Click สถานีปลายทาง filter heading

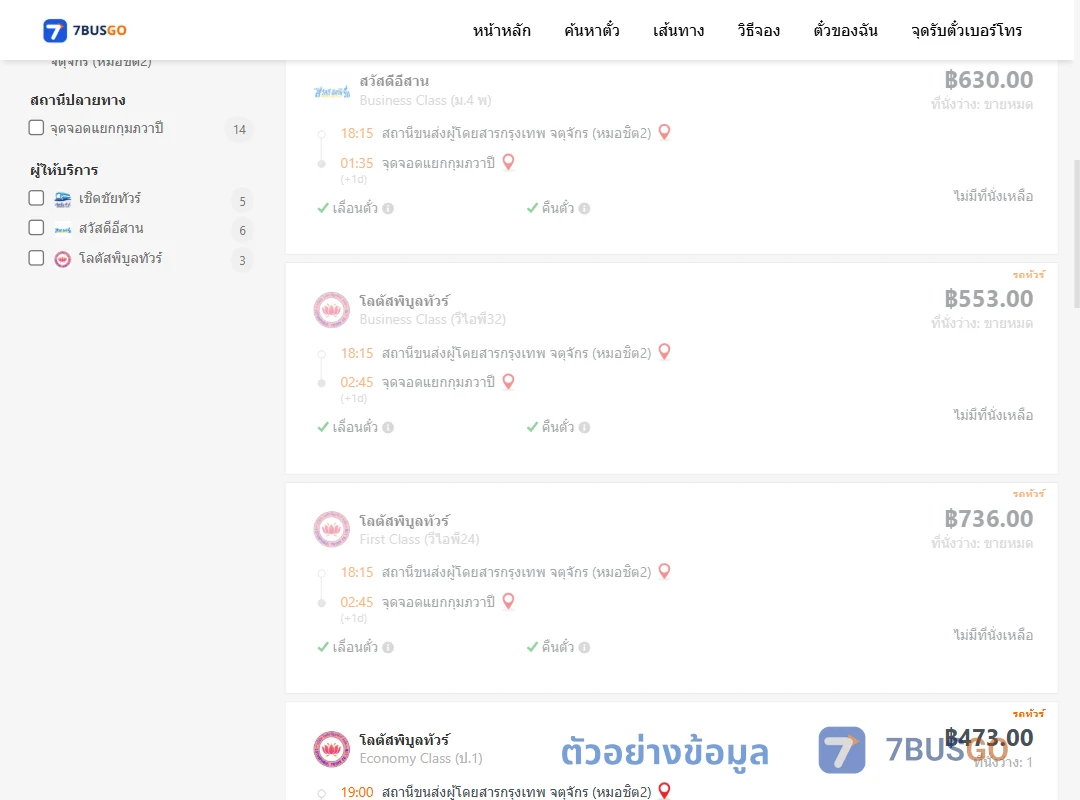[x=77, y=100]
